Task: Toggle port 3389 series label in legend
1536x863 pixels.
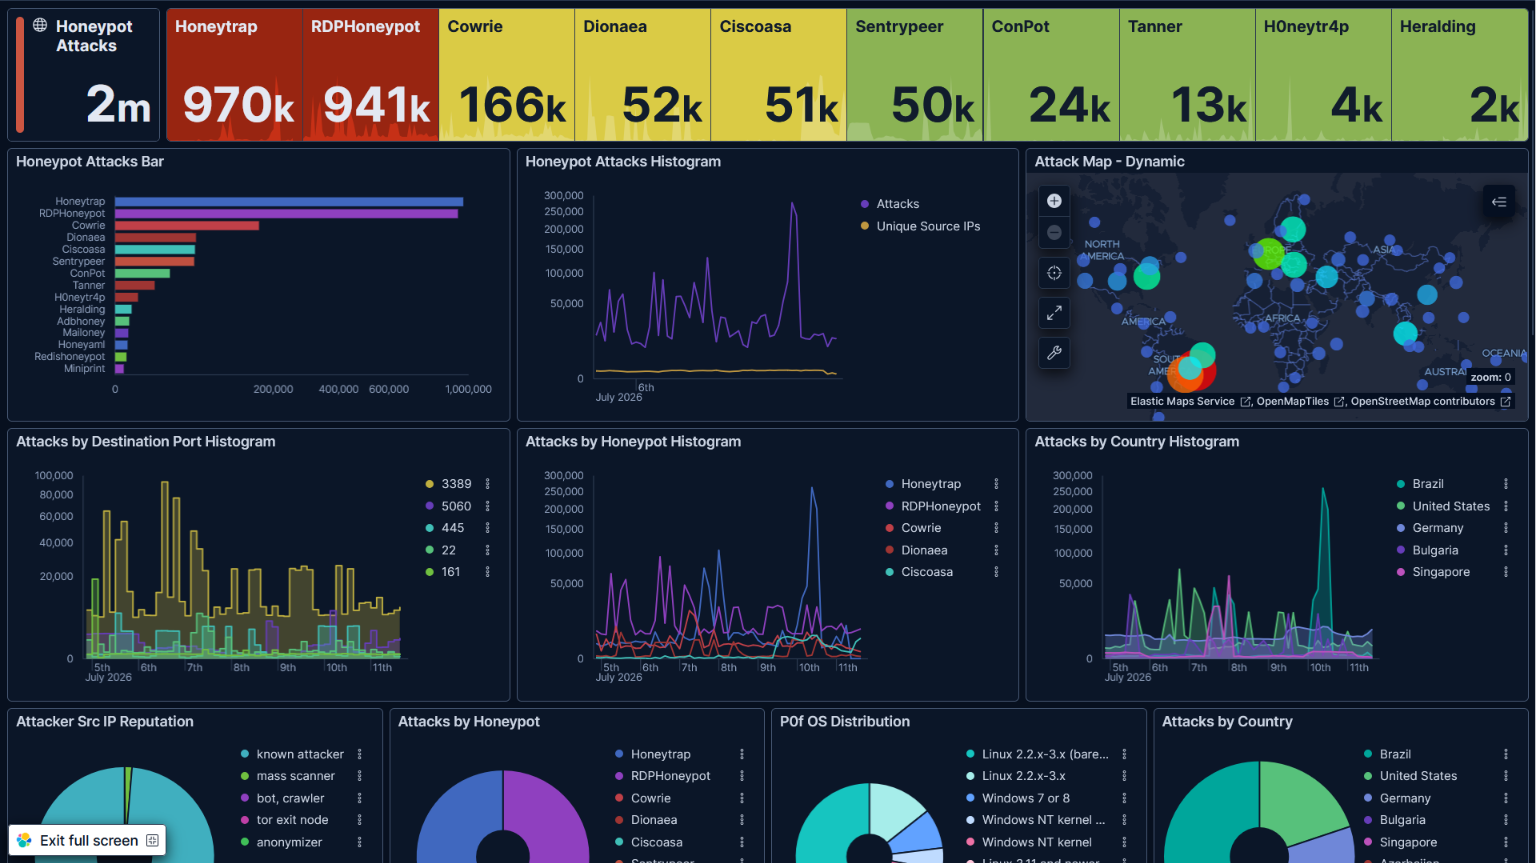Action: pos(456,484)
